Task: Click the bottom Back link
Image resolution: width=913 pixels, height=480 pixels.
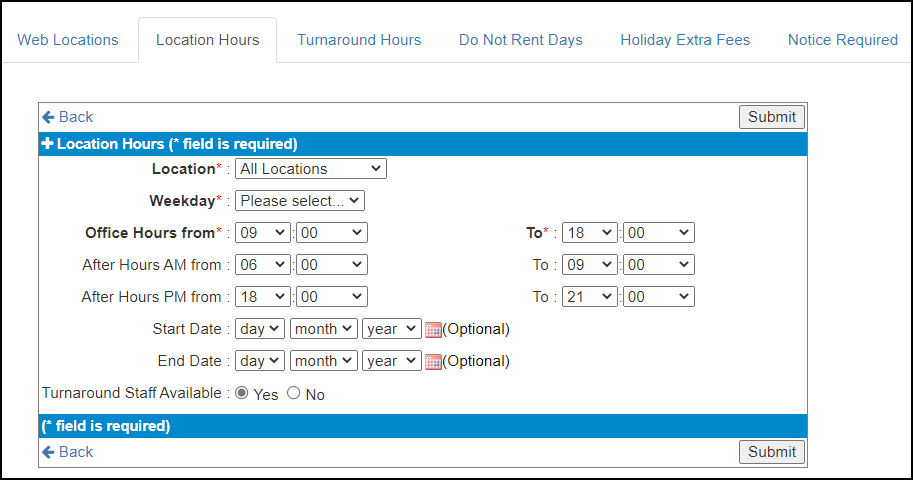Action: [x=68, y=452]
